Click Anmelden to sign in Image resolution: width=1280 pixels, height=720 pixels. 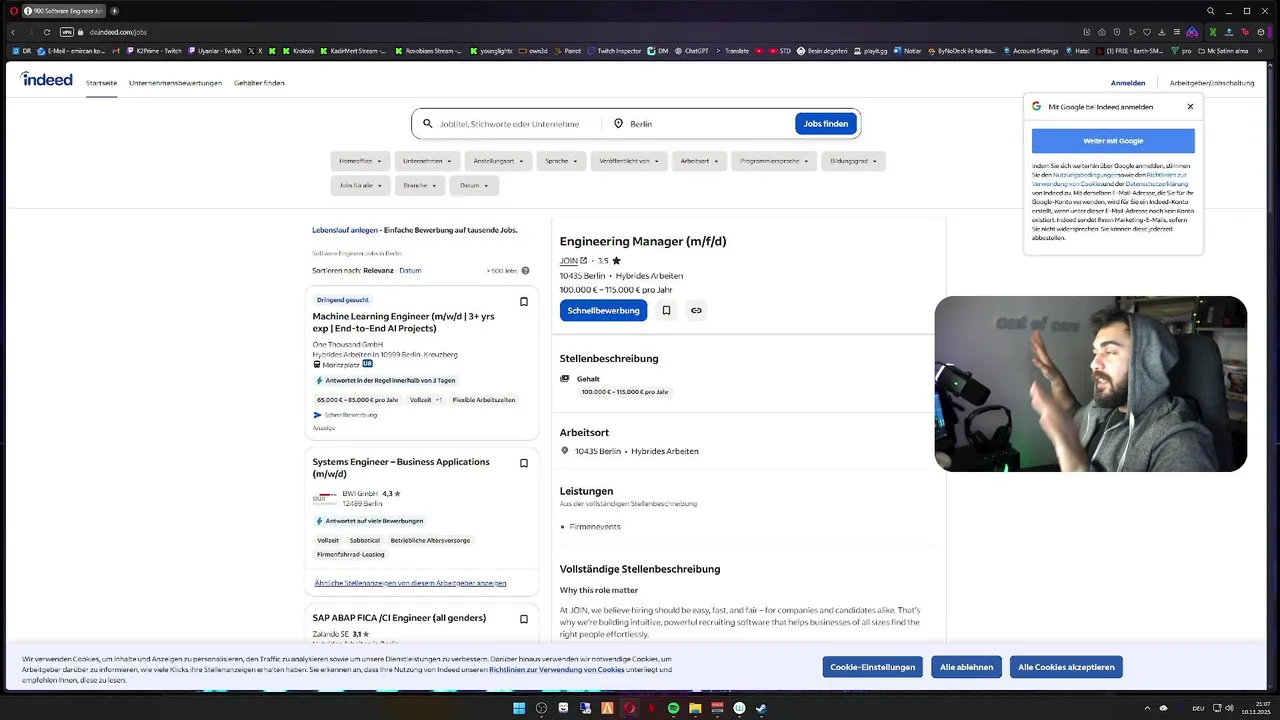pyautogui.click(x=1128, y=83)
